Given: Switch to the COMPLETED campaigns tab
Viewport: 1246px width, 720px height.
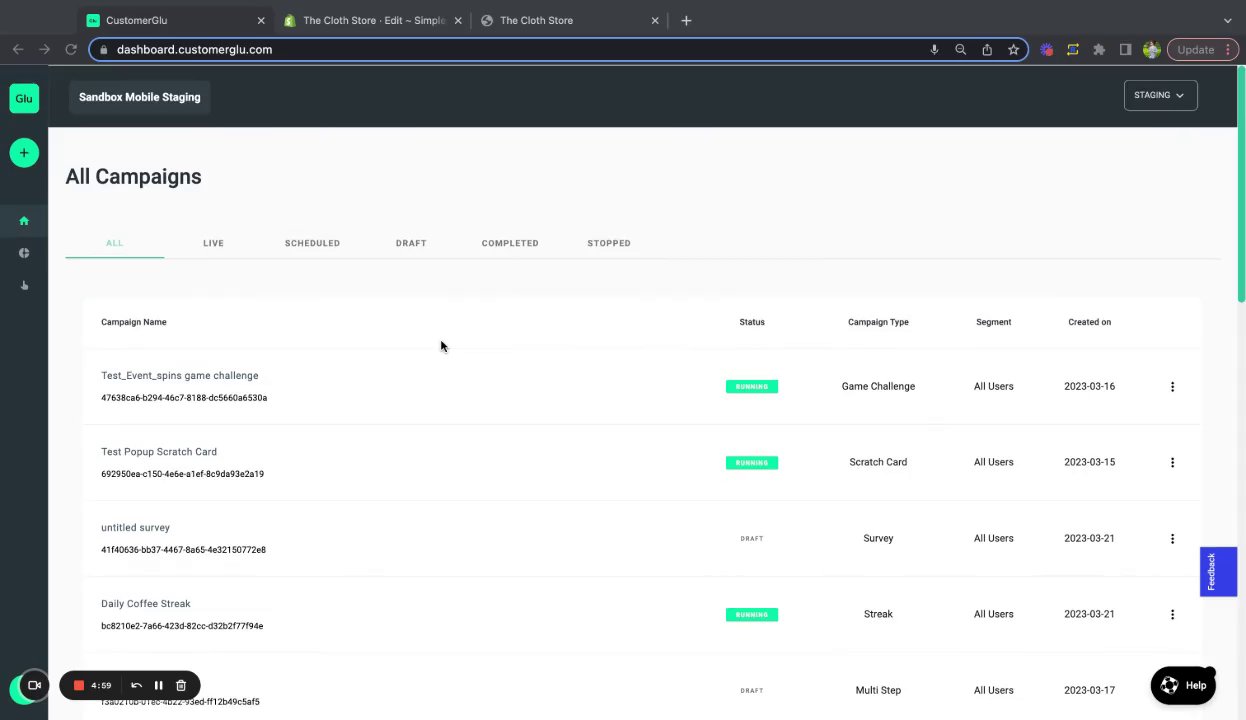Looking at the screenshot, I should (x=510, y=243).
